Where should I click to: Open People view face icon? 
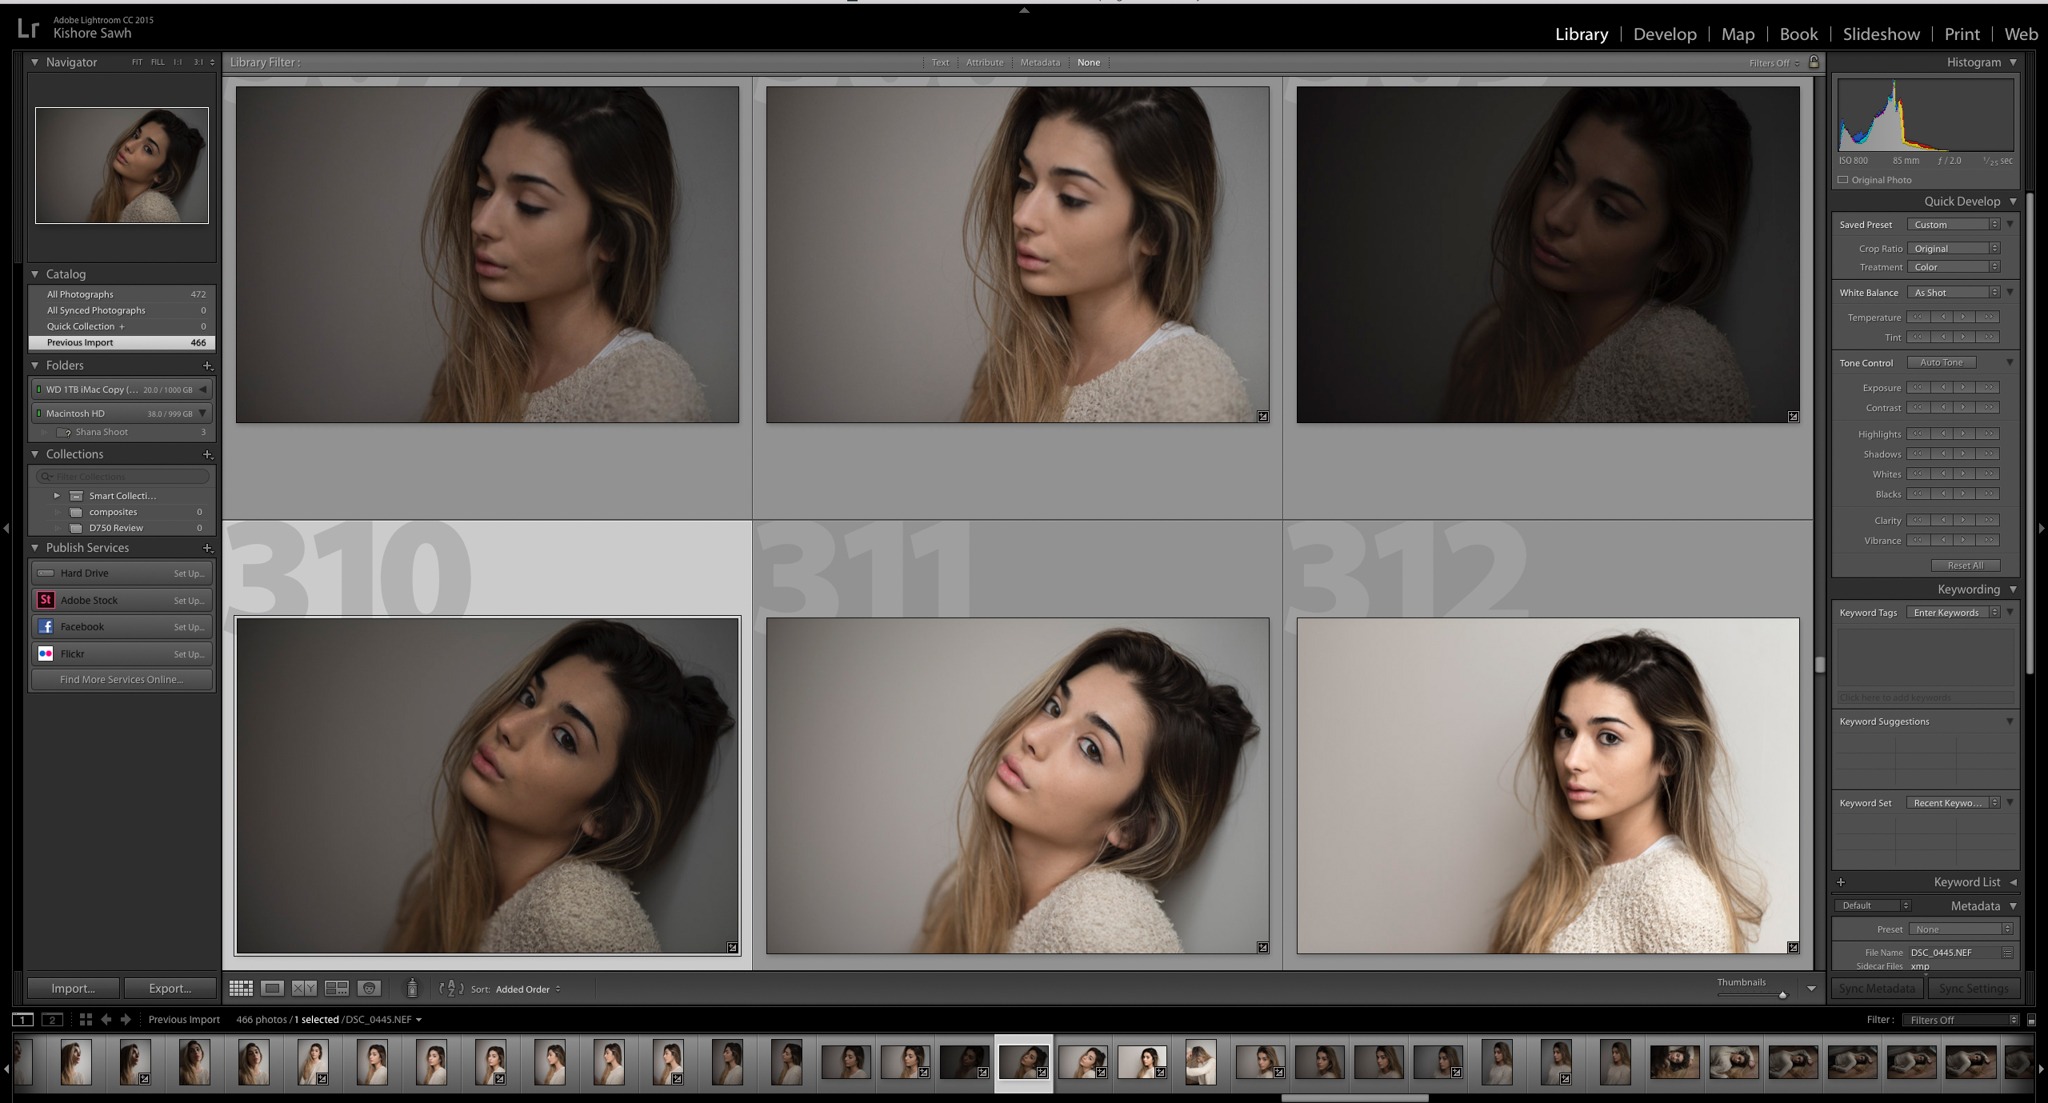[369, 988]
